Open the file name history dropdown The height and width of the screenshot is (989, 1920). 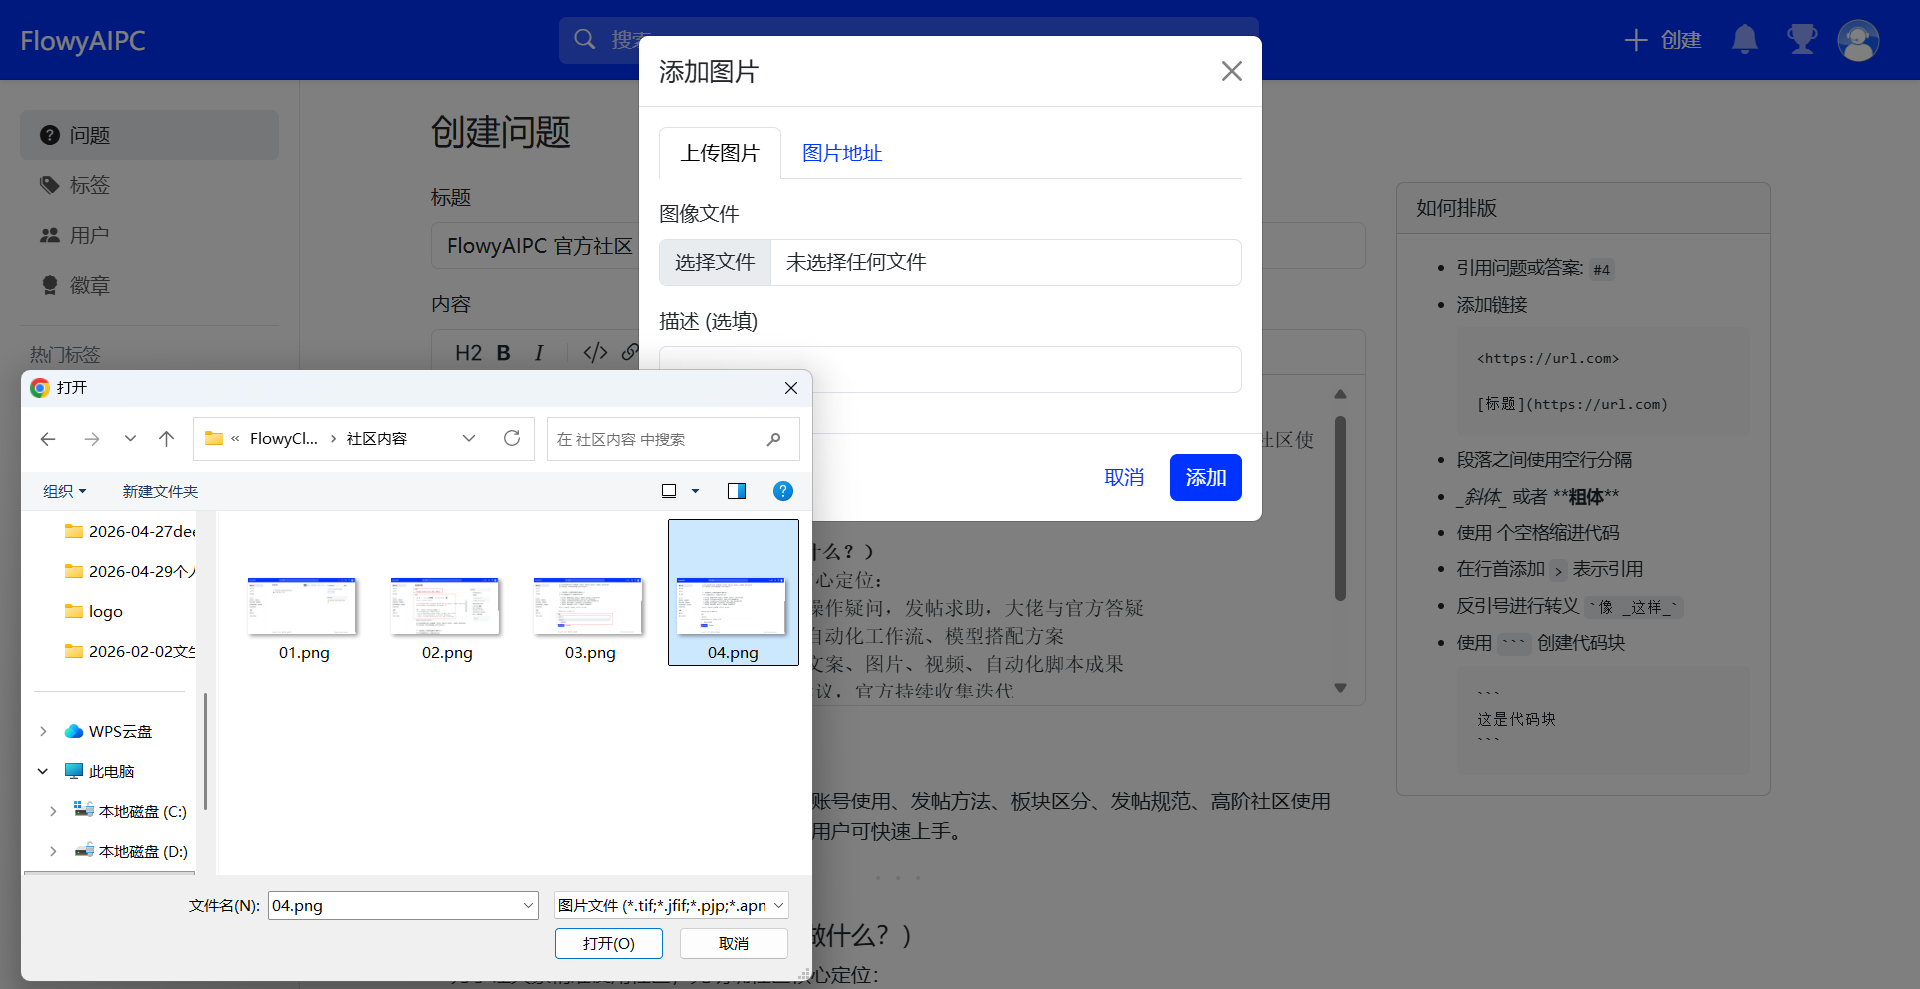[x=529, y=905]
